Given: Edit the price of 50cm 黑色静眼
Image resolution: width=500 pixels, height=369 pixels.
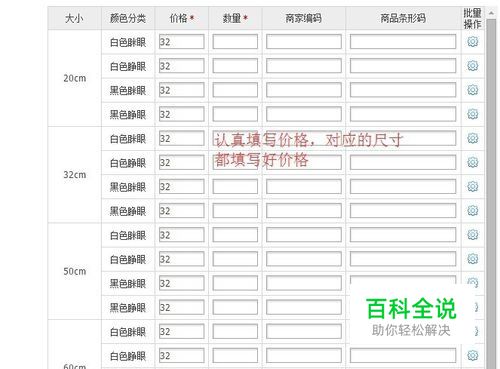Looking at the screenshot, I should [182, 307].
